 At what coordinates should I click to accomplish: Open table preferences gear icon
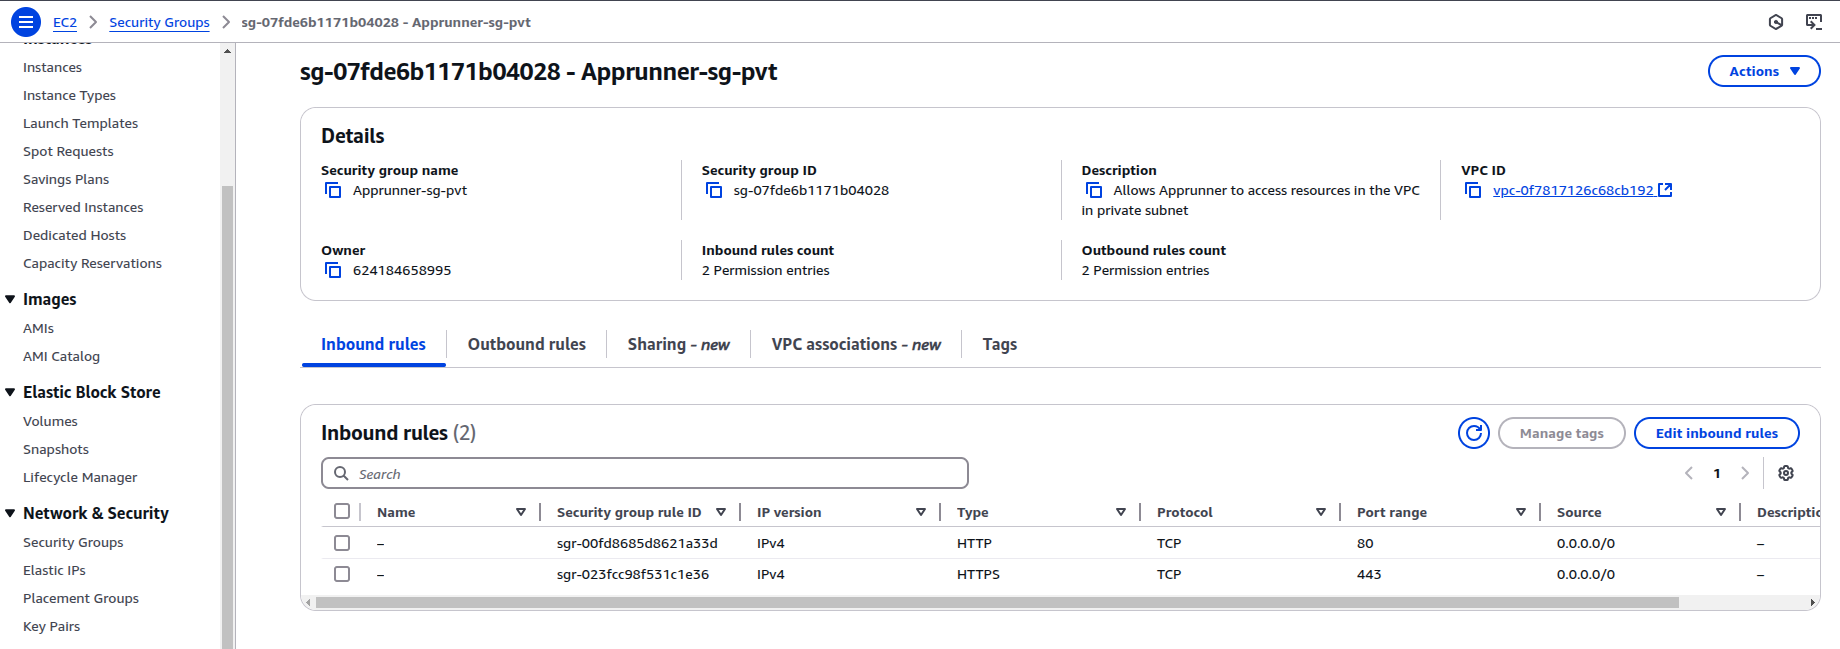click(1786, 473)
